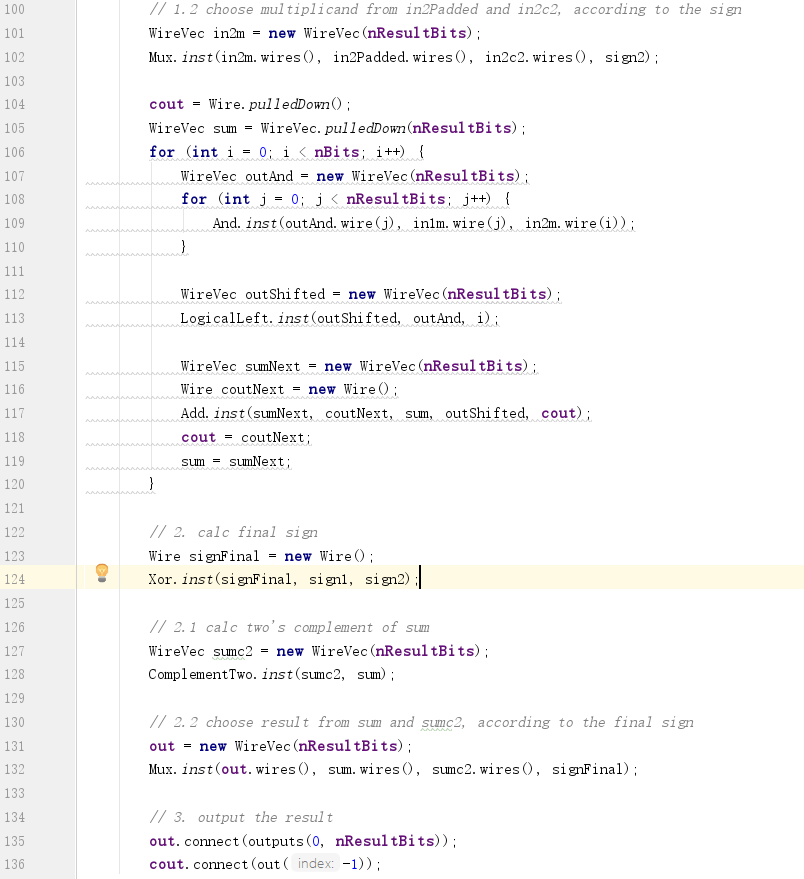Click comment '// 3. output the result'
Viewport: 804px width, 879px height.
click(x=241, y=817)
